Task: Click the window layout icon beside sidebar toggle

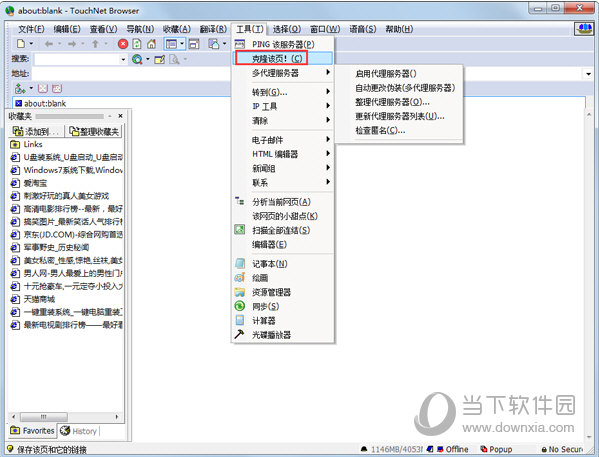Action: tap(194, 44)
